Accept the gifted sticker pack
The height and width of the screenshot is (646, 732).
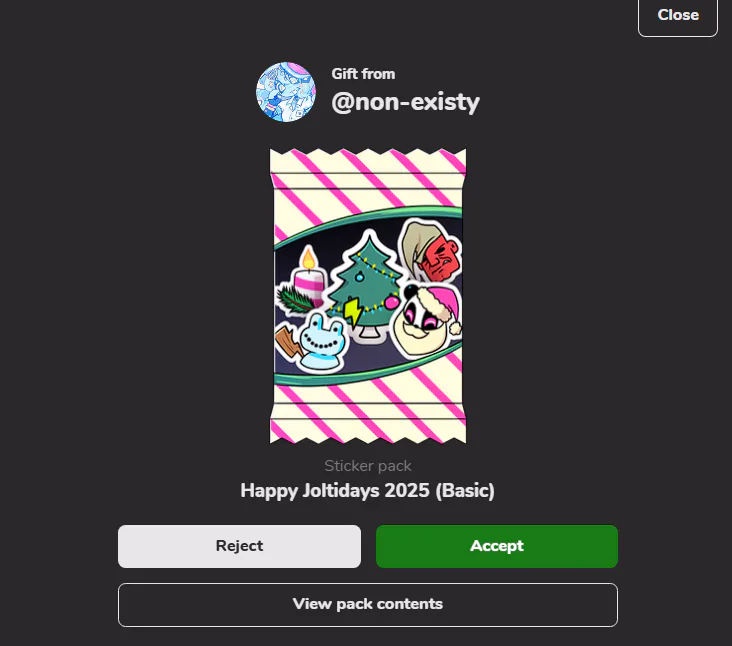pos(497,546)
